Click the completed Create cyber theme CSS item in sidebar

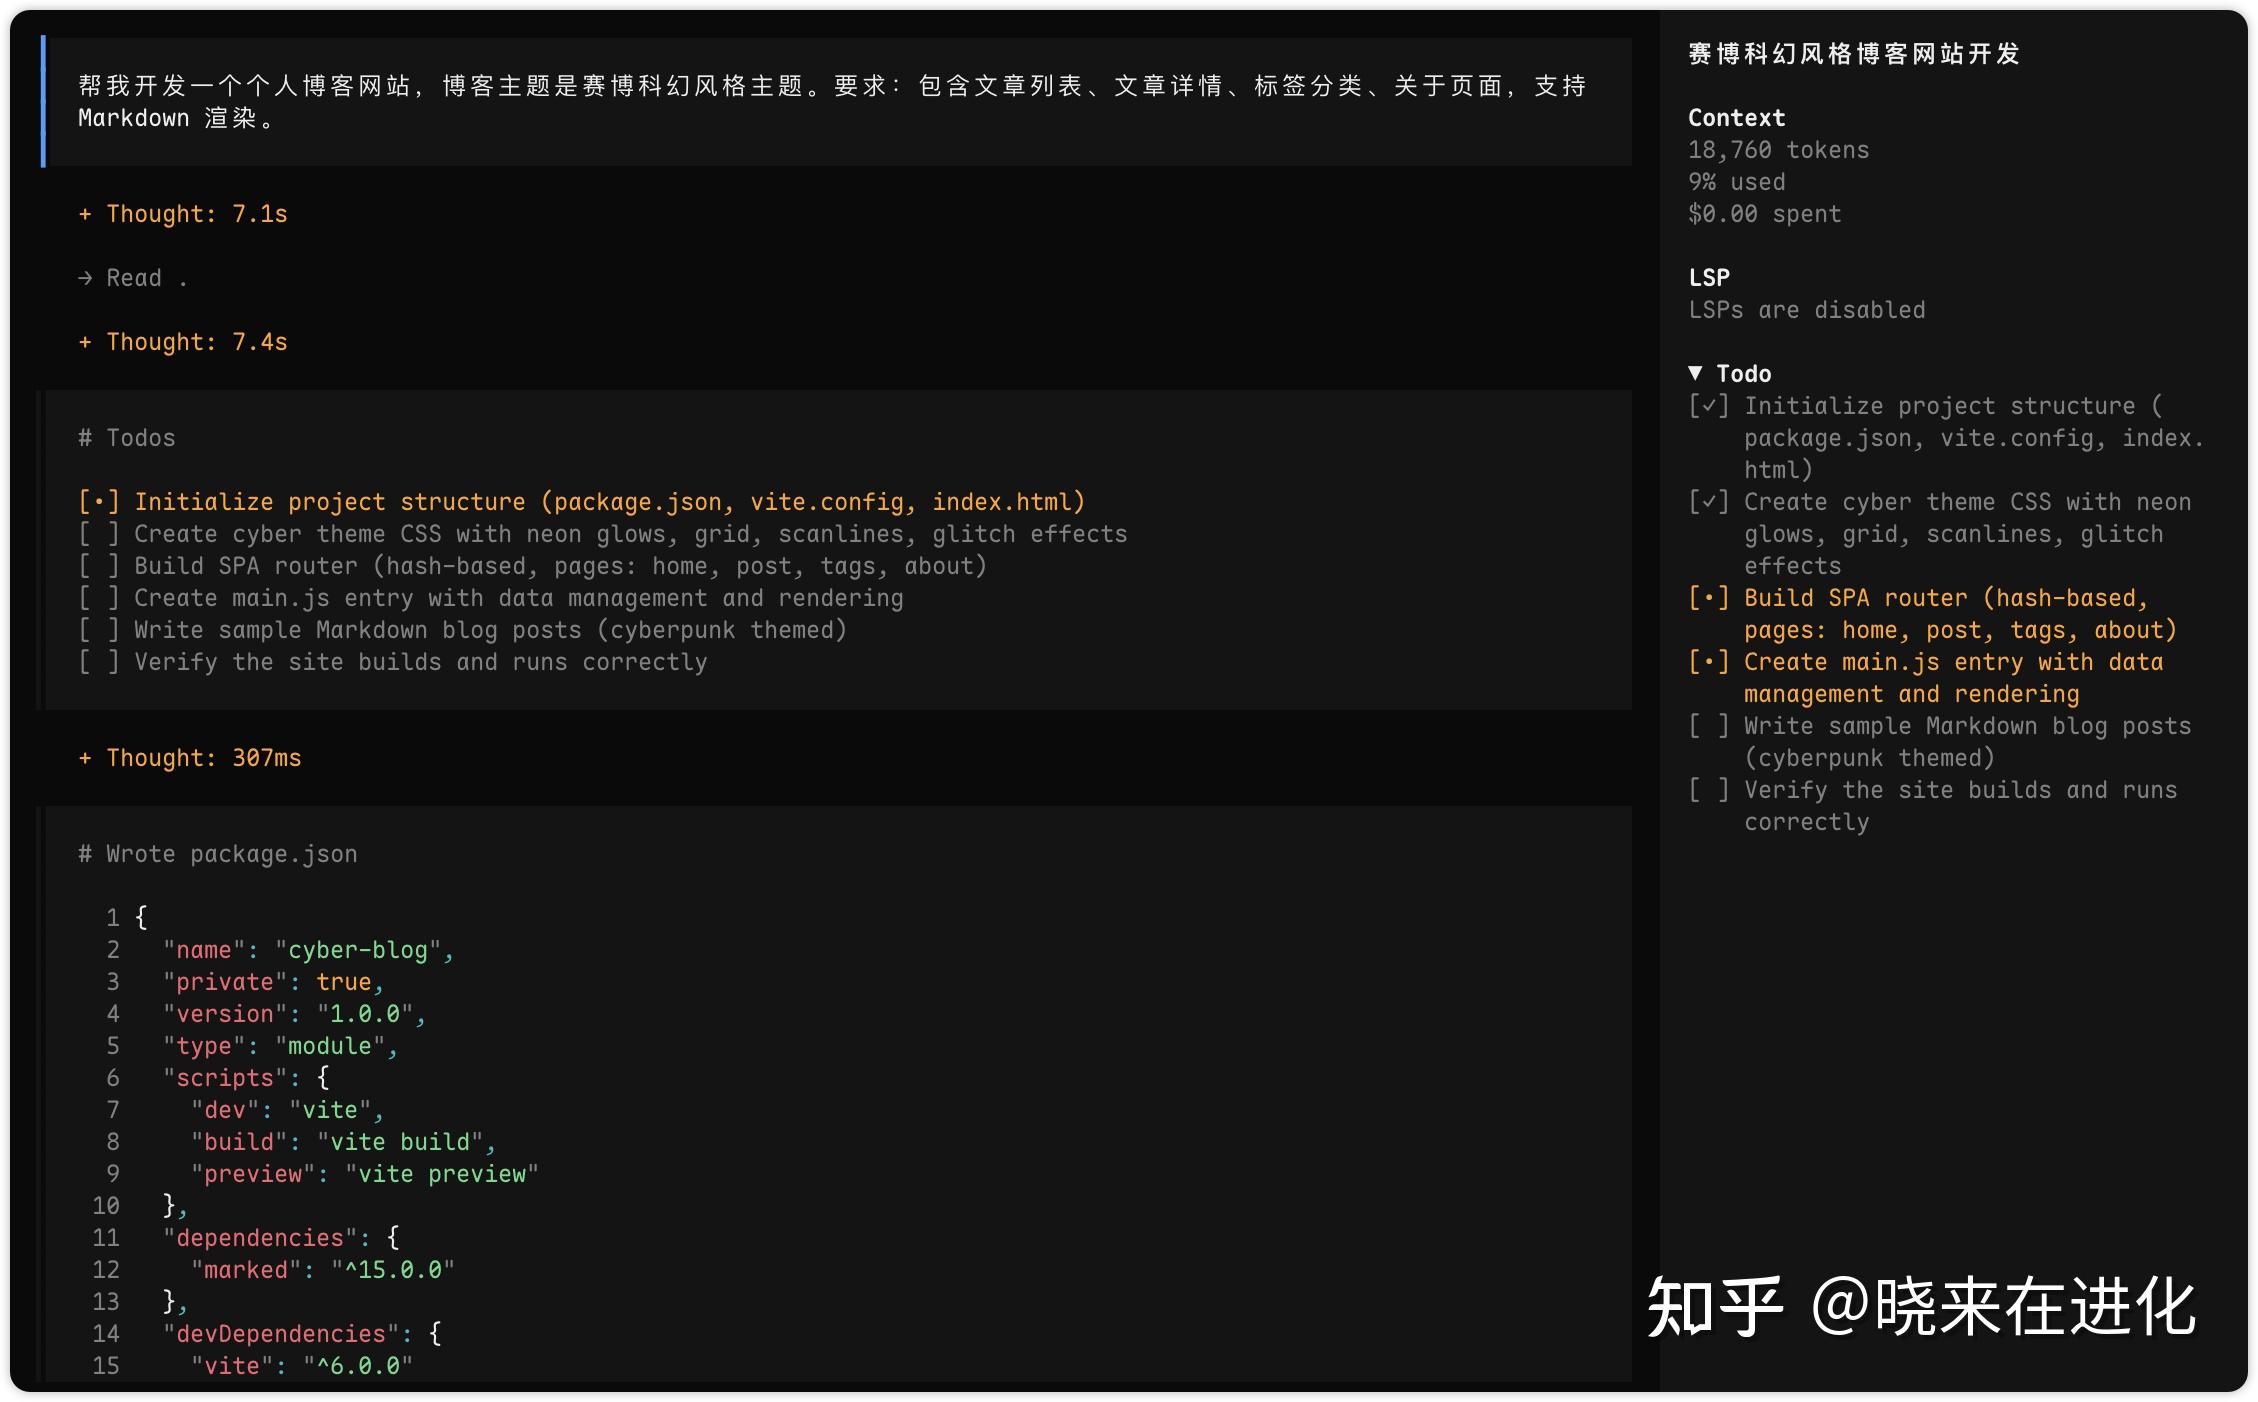pyautogui.click(x=1940, y=534)
